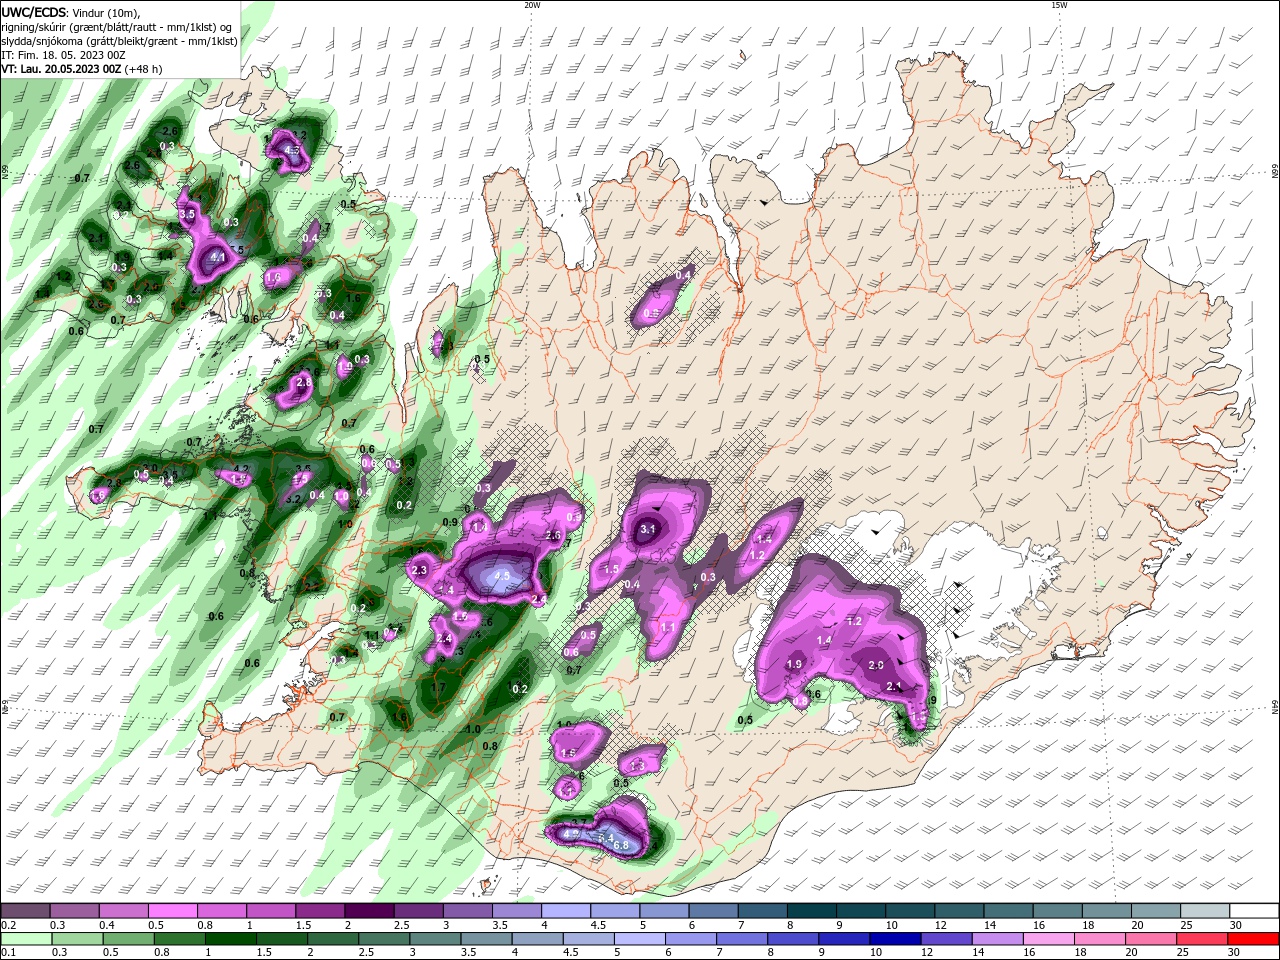The width and height of the screenshot is (1280, 960).
Task: Click the 'rigning/skúrir (grænt/blátt/rautt' header line
Action: click(x=117, y=27)
